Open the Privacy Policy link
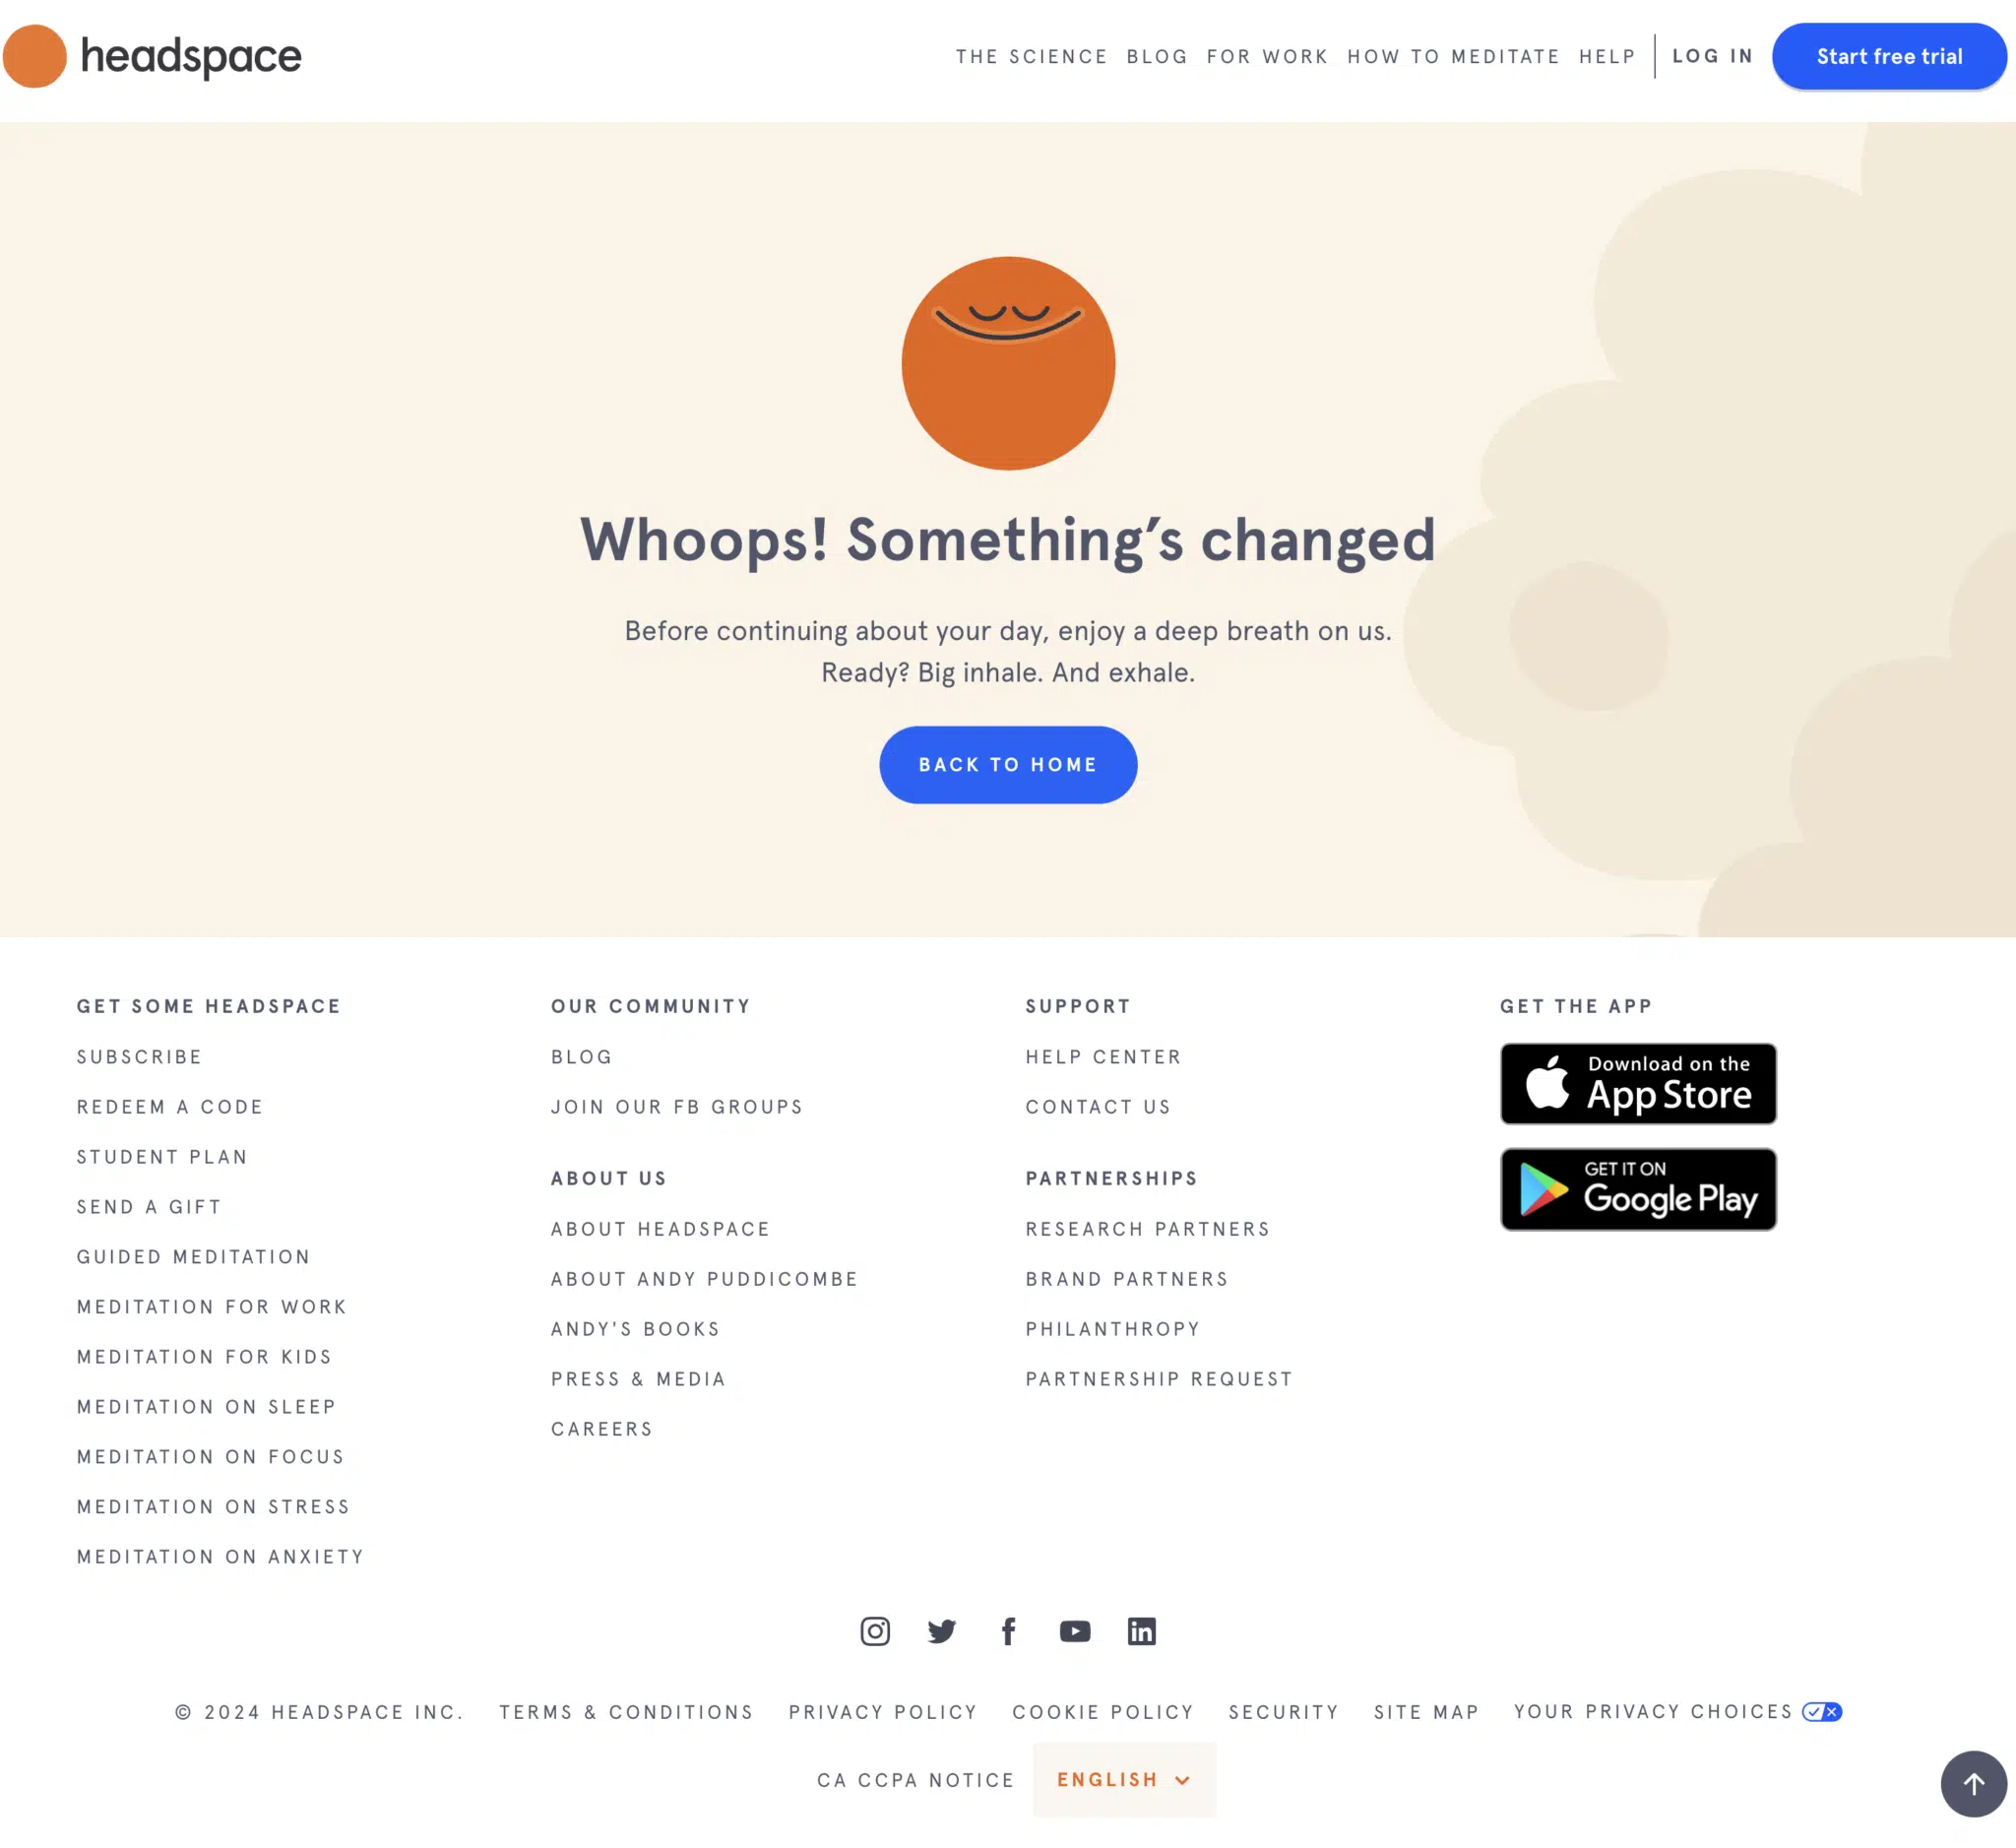Image resolution: width=2016 pixels, height=1848 pixels. tap(882, 1711)
